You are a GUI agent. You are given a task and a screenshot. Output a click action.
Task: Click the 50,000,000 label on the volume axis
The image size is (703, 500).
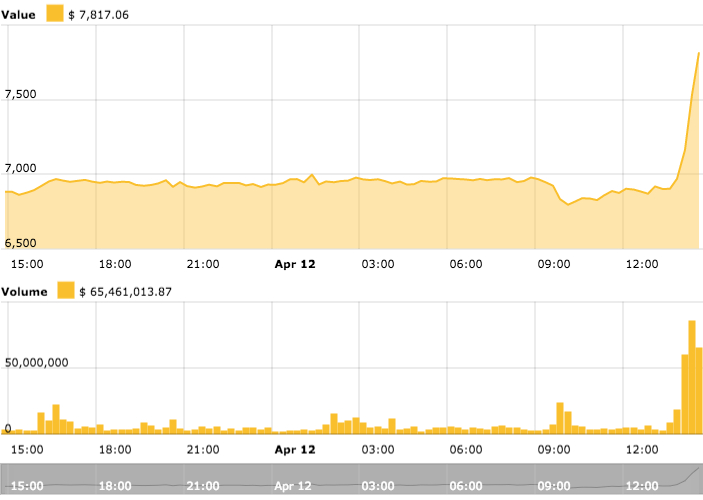(37, 362)
